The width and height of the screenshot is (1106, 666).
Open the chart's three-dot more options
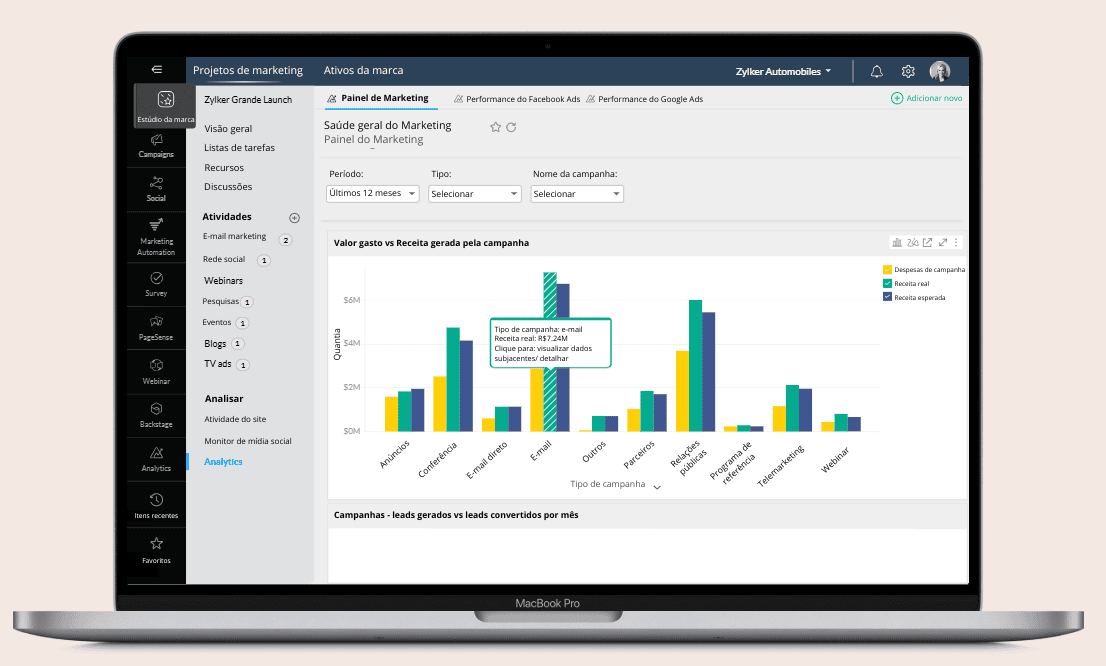tap(956, 243)
